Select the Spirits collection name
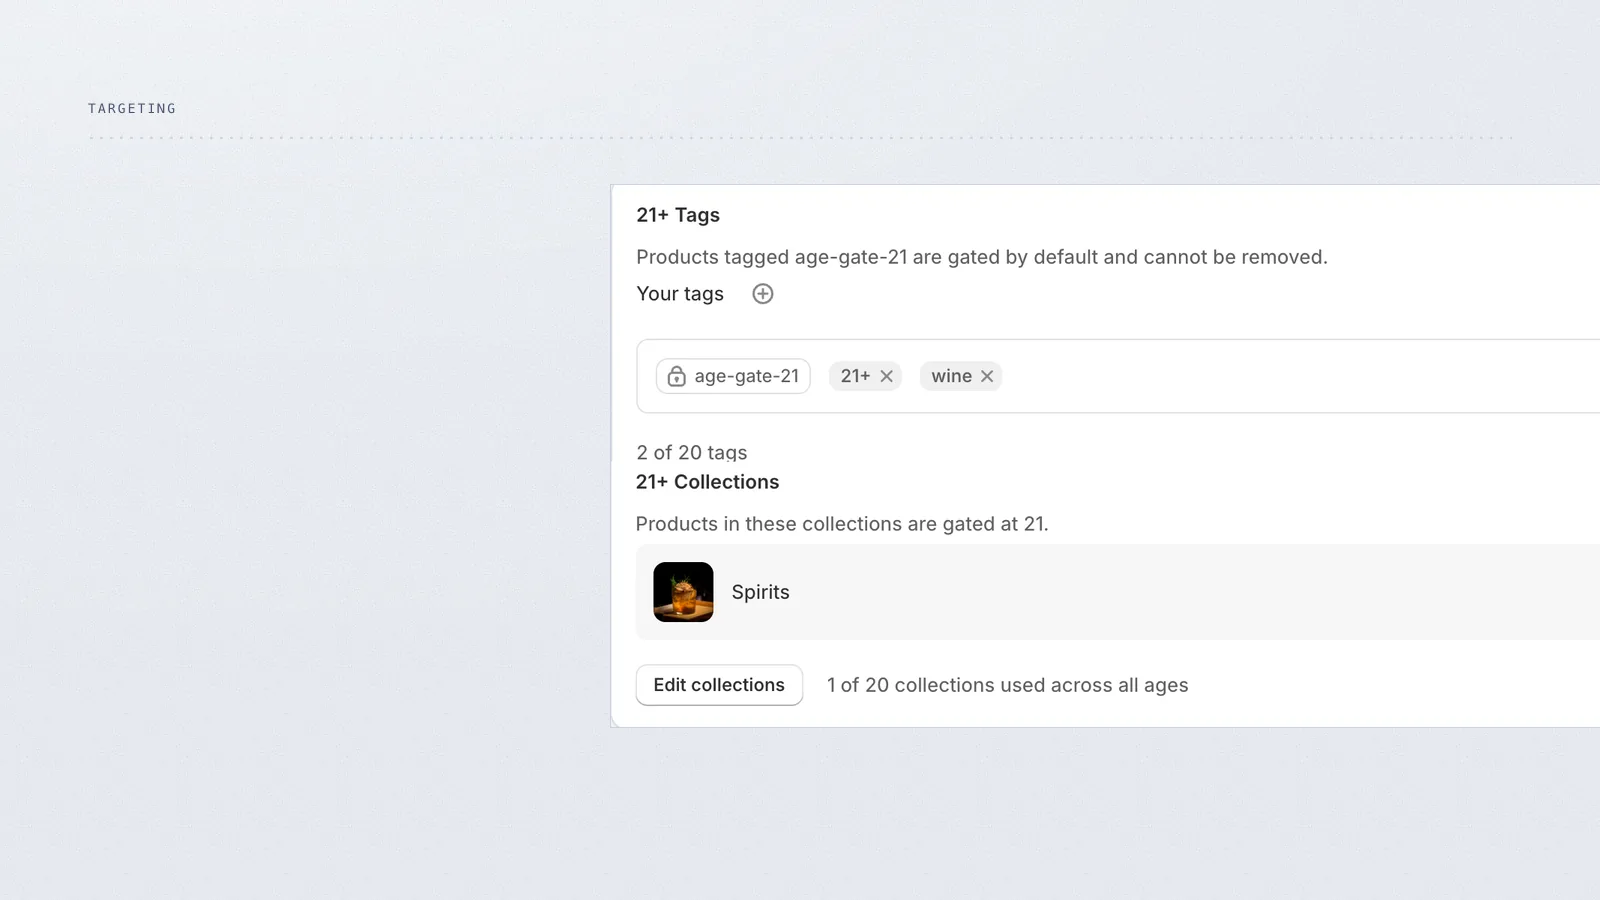Image resolution: width=1600 pixels, height=900 pixels. tap(760, 592)
